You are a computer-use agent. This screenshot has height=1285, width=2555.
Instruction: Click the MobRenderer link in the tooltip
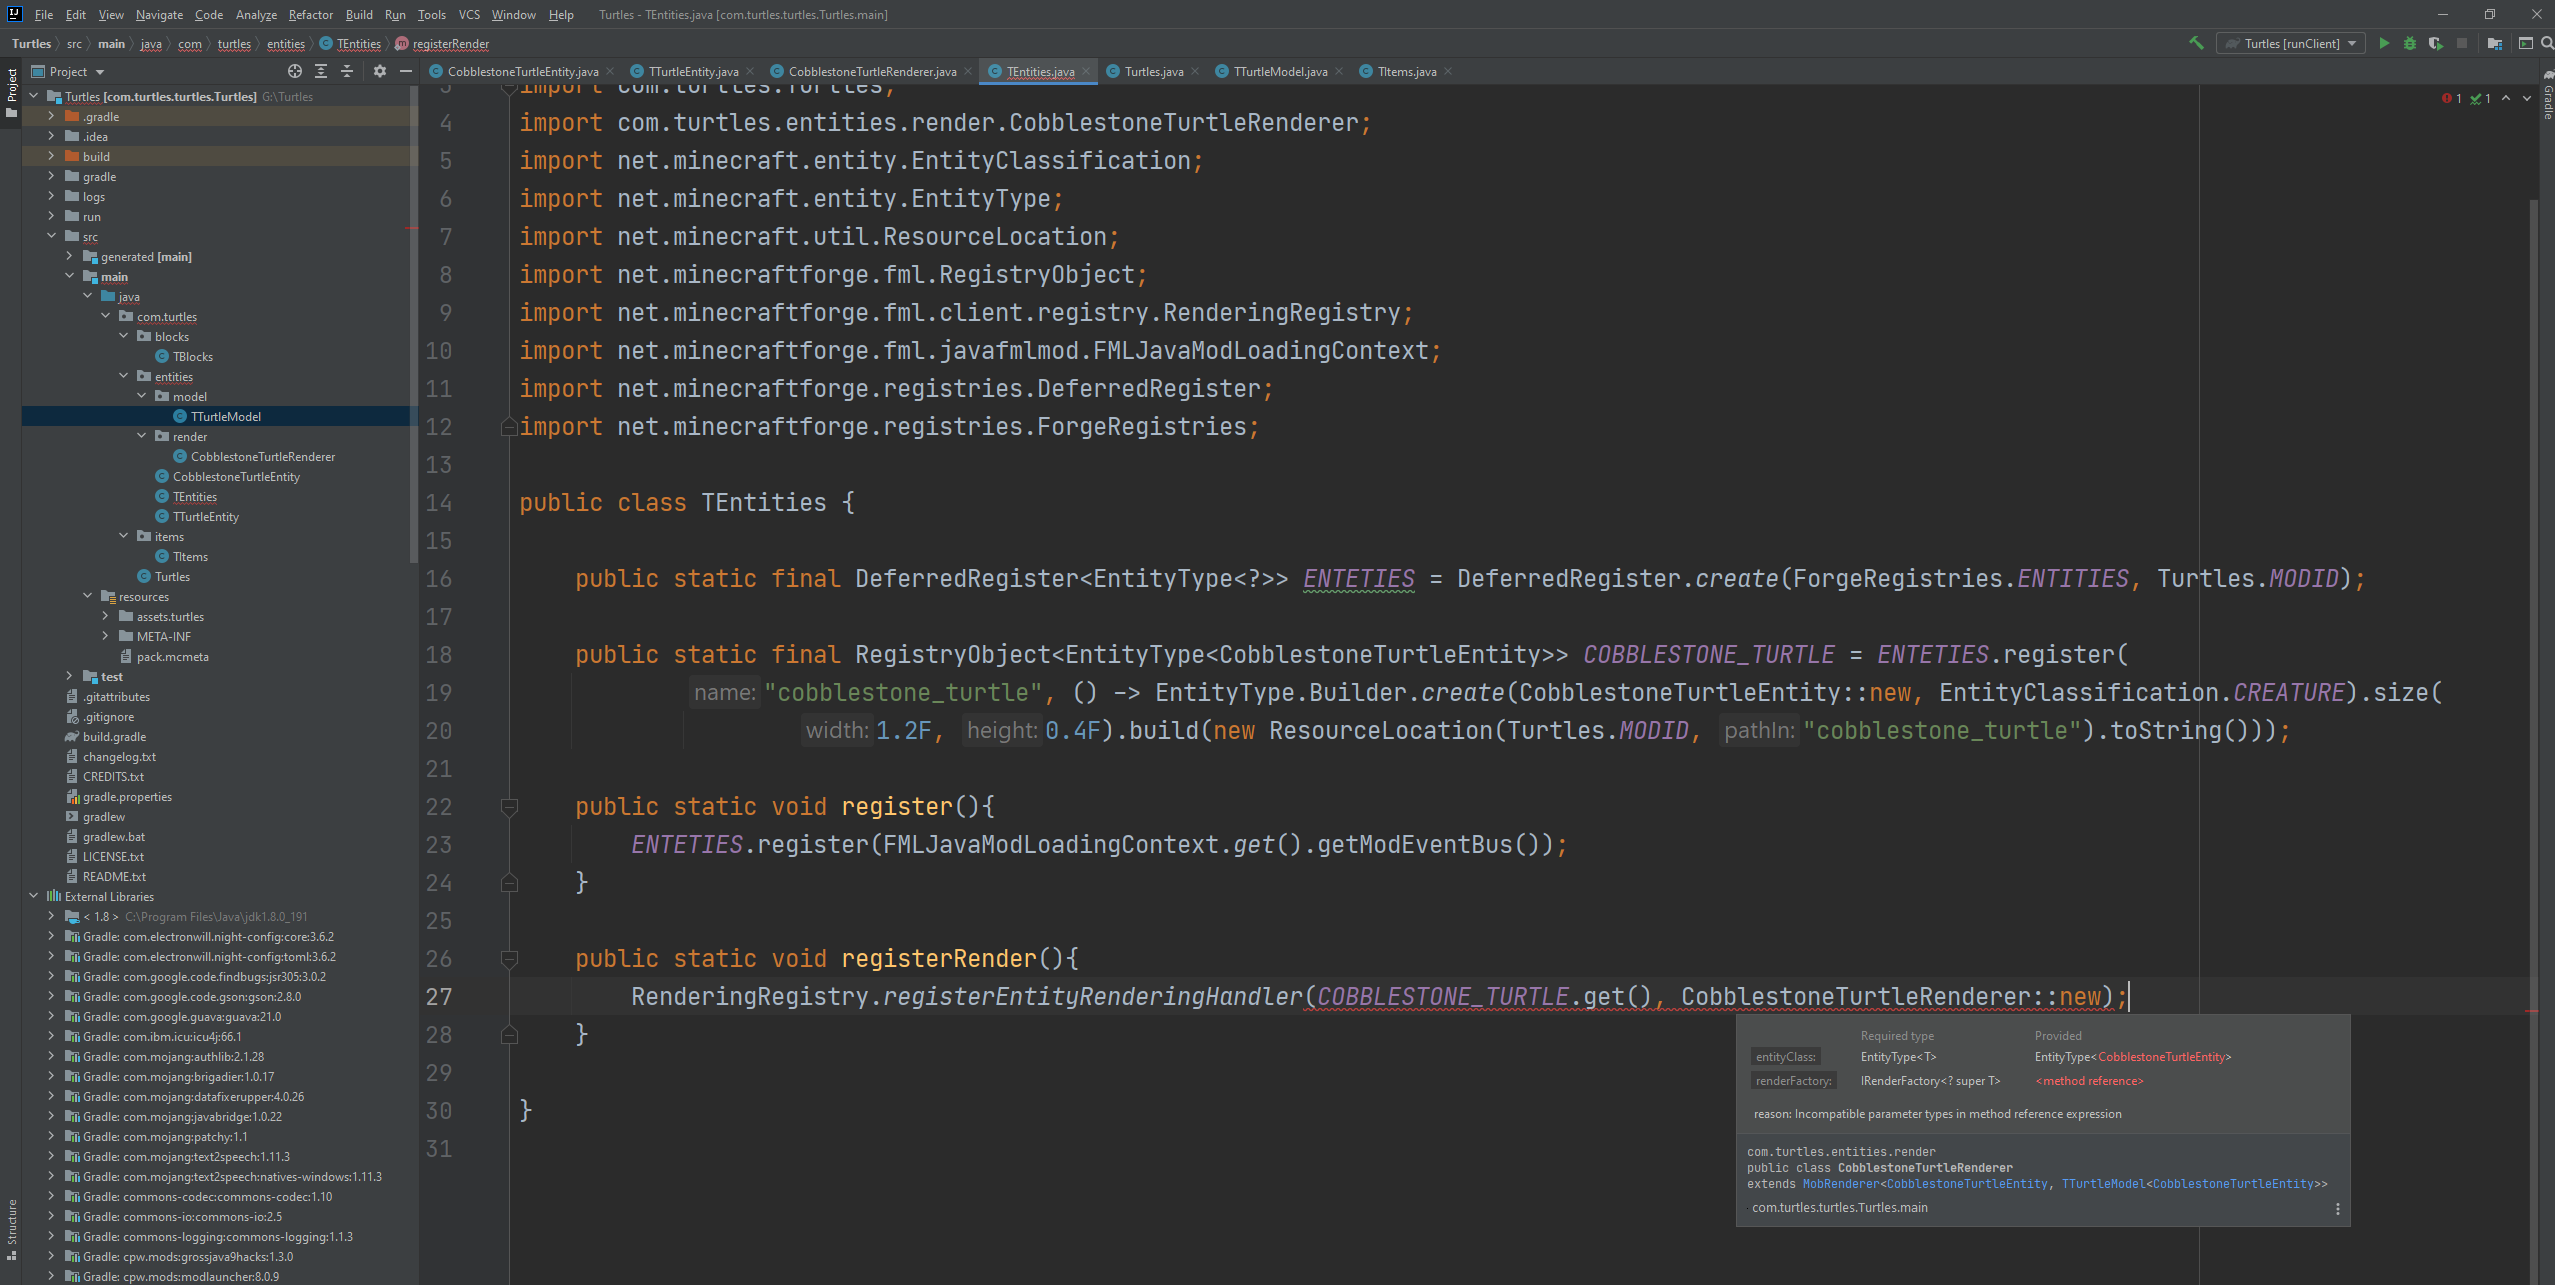pyautogui.click(x=1840, y=1184)
